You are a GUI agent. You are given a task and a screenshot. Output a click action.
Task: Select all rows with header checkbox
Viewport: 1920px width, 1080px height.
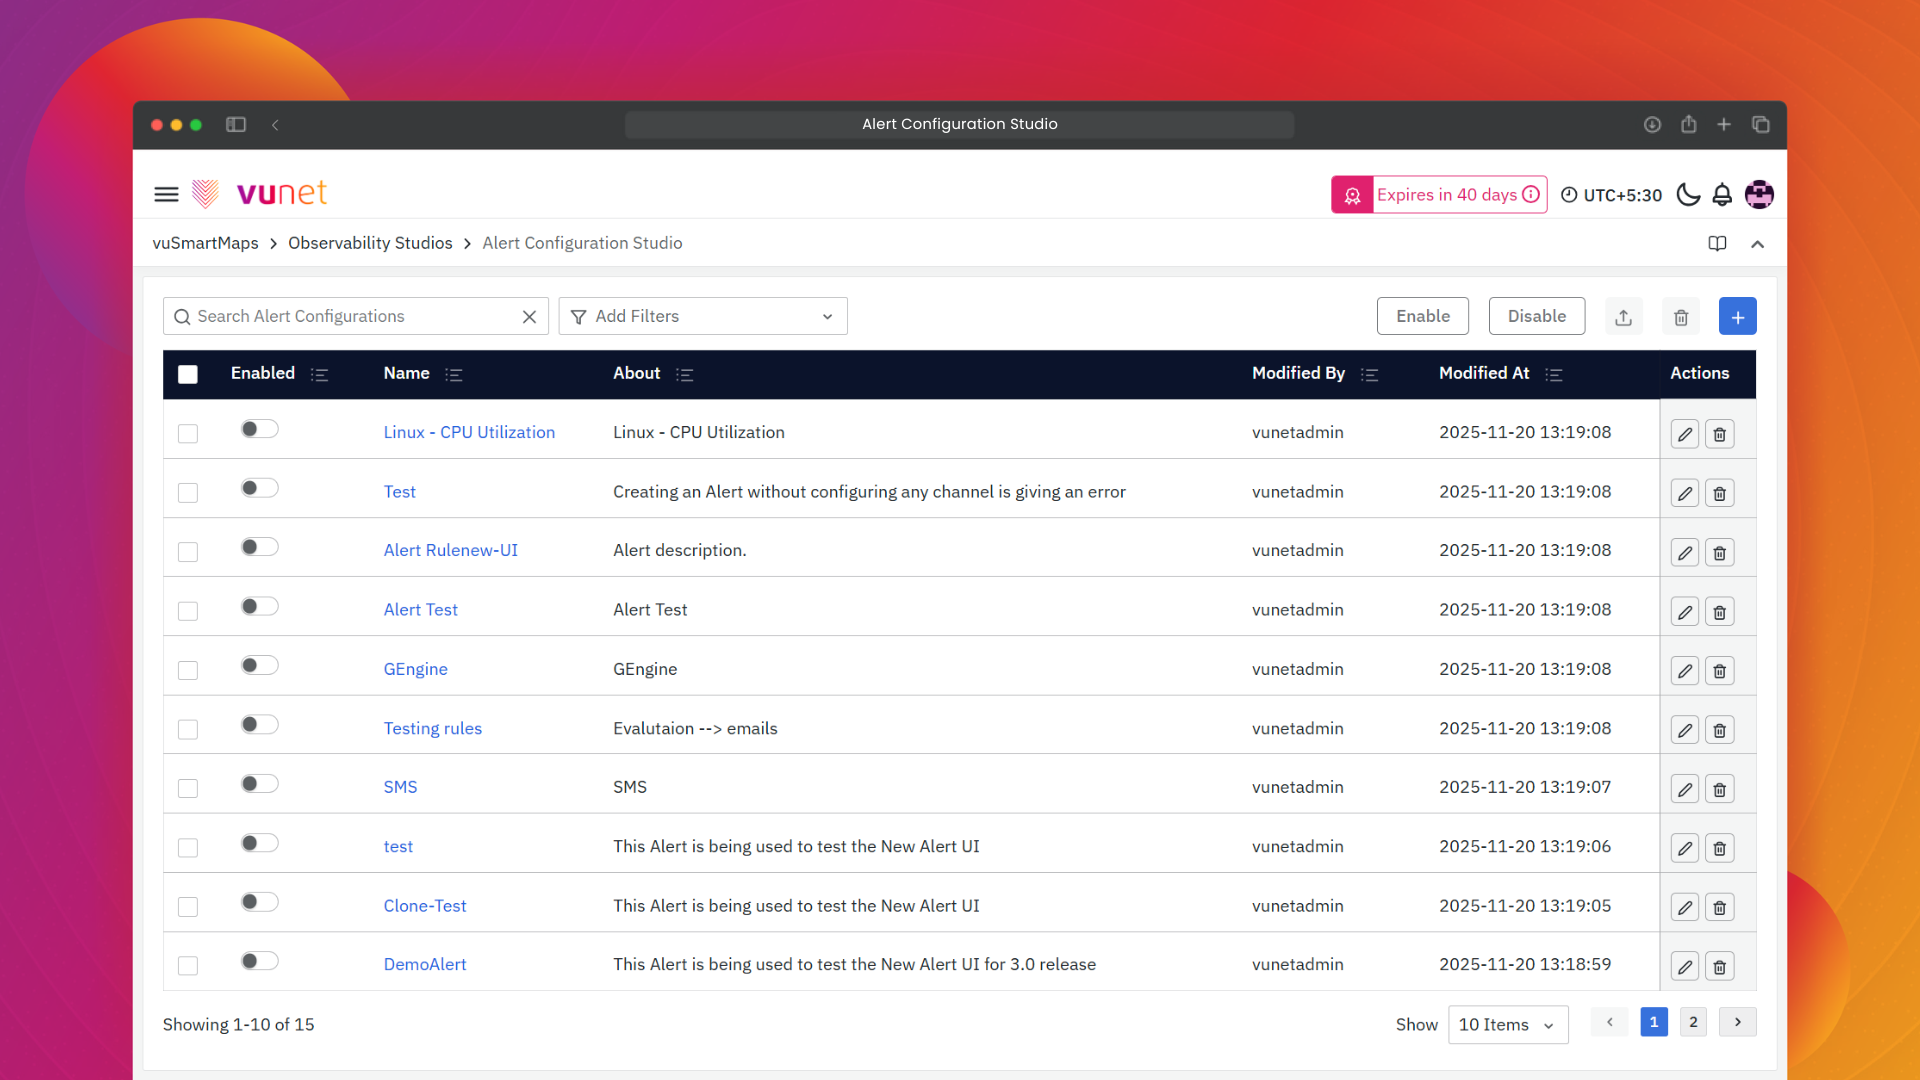(188, 374)
